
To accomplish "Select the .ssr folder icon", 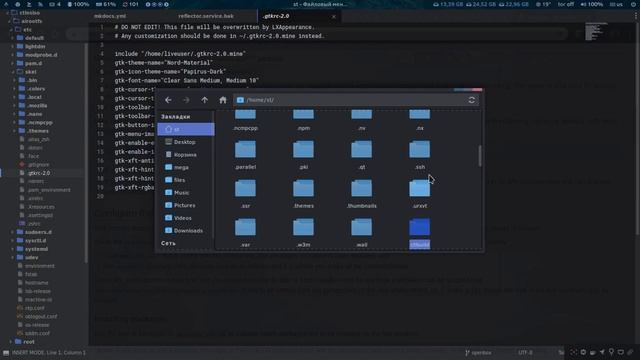I will coord(245,189).
